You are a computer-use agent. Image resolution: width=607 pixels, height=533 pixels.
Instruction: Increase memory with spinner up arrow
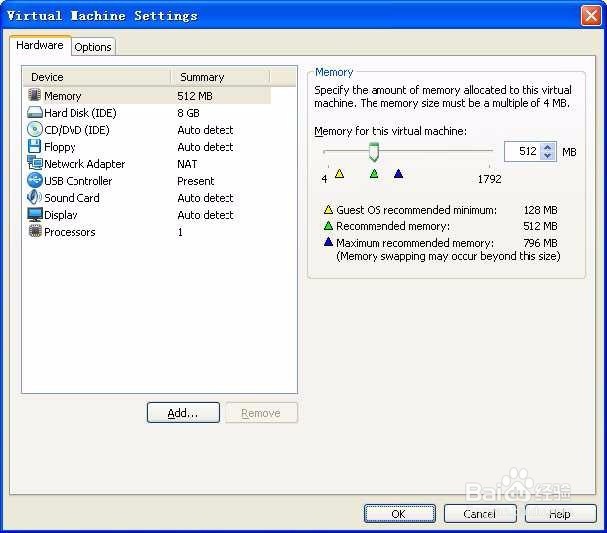point(547,147)
